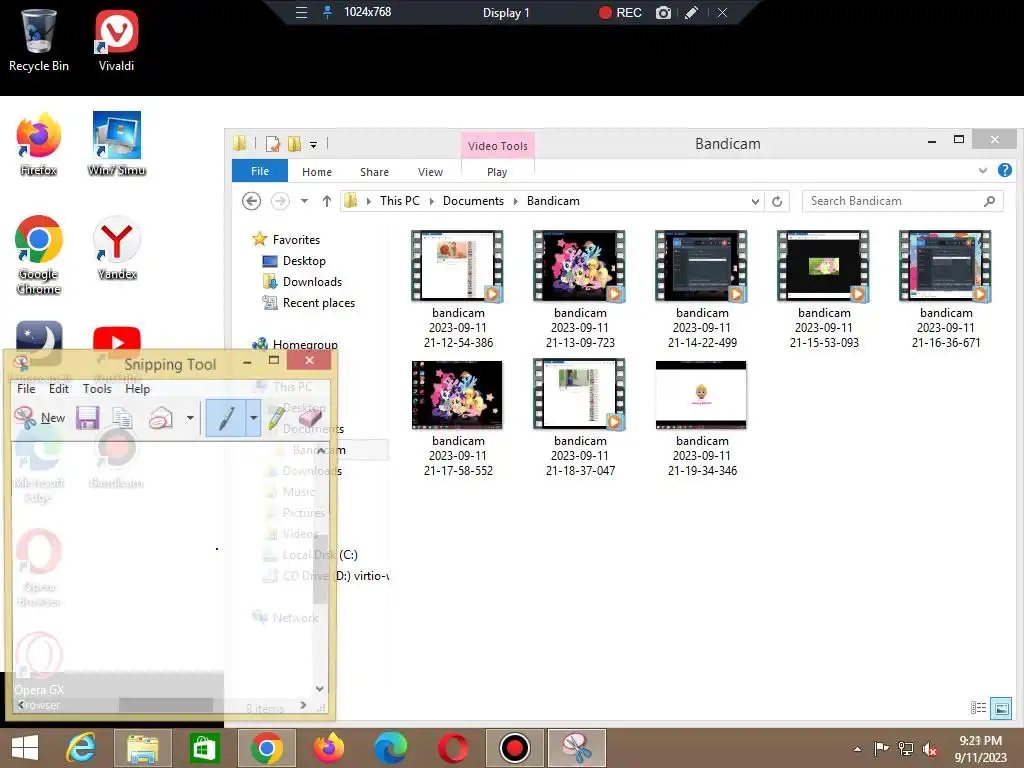Switch to the View ribbon tab
Image resolution: width=1024 pixels, height=768 pixels.
pyautogui.click(x=430, y=172)
